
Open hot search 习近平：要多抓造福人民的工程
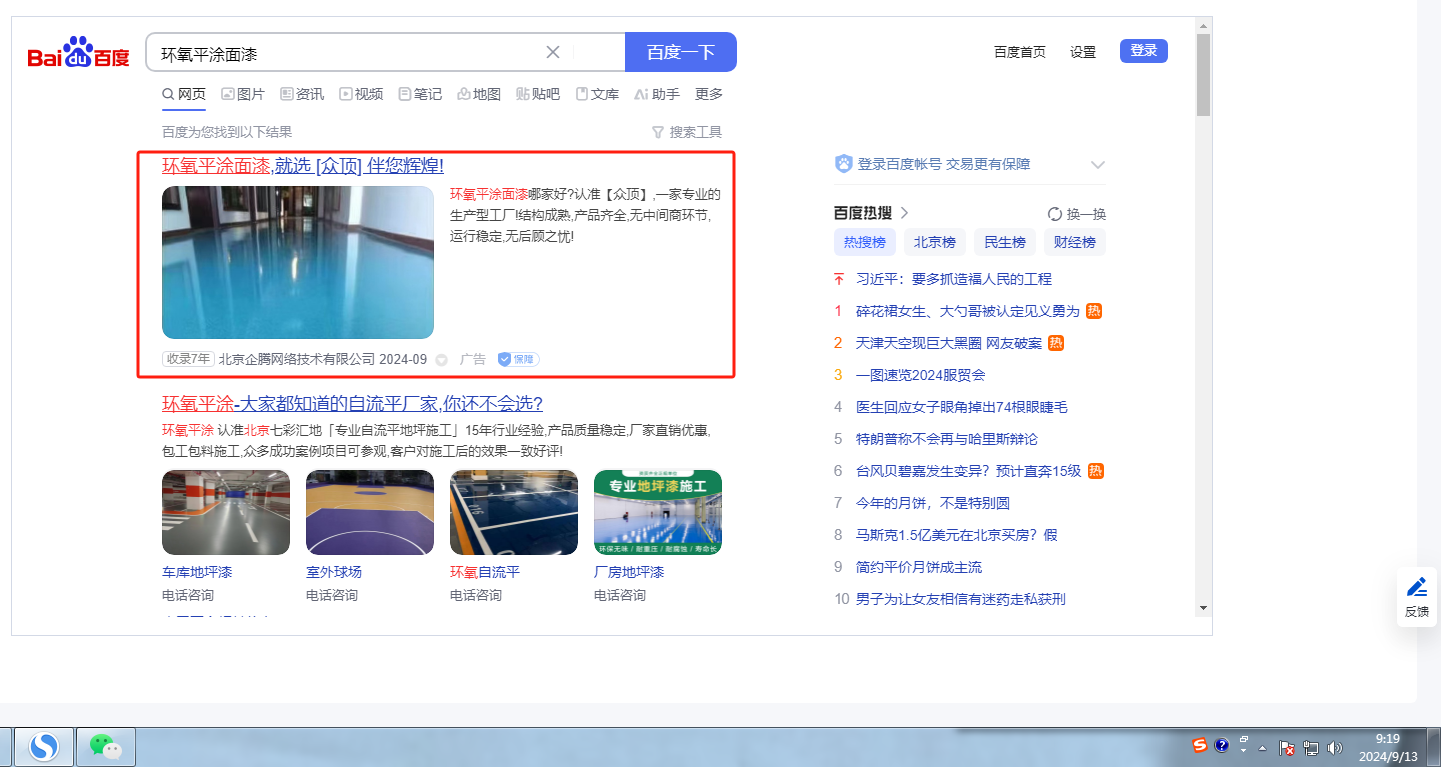[x=954, y=279]
